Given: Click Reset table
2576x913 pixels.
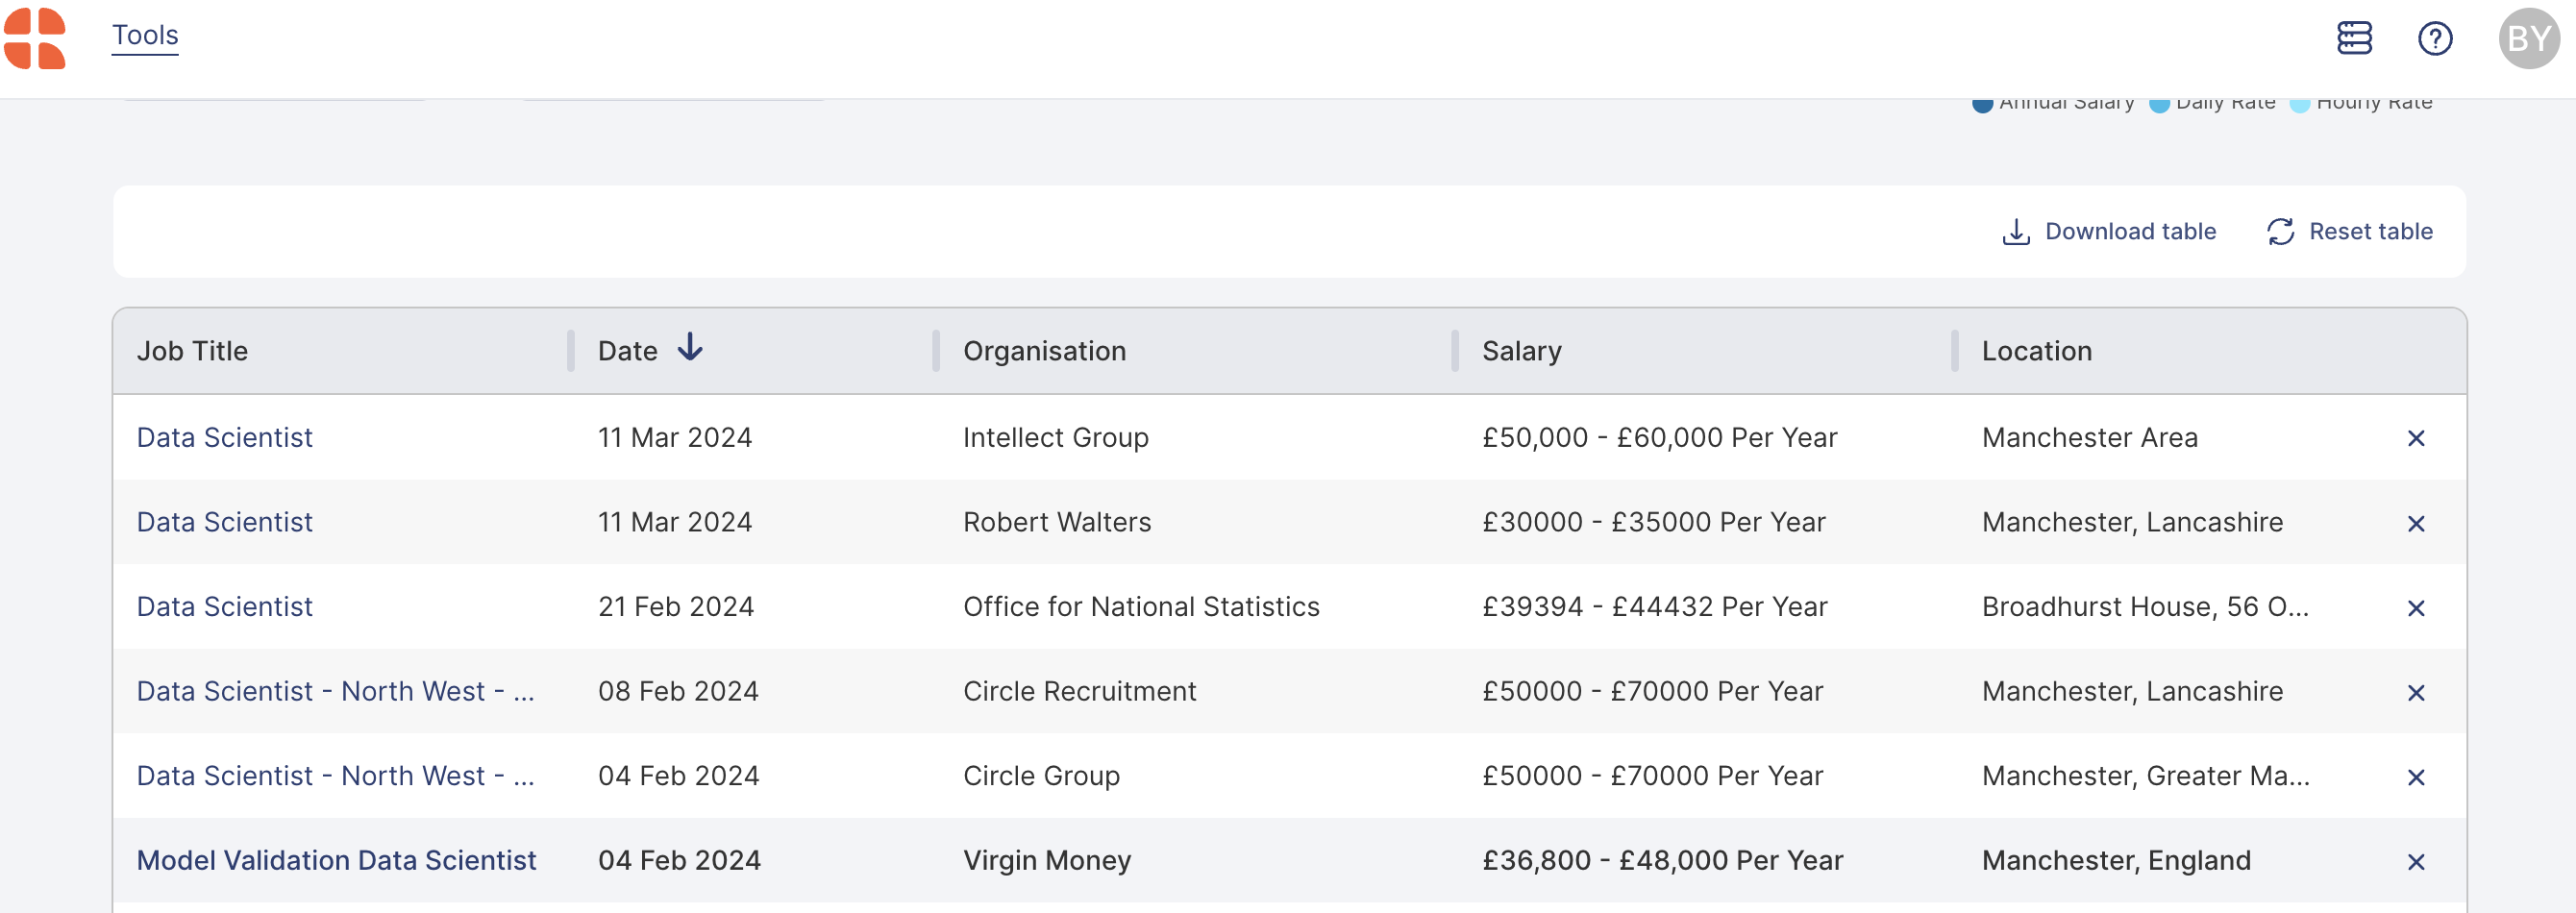Looking at the screenshot, I should click(2349, 232).
